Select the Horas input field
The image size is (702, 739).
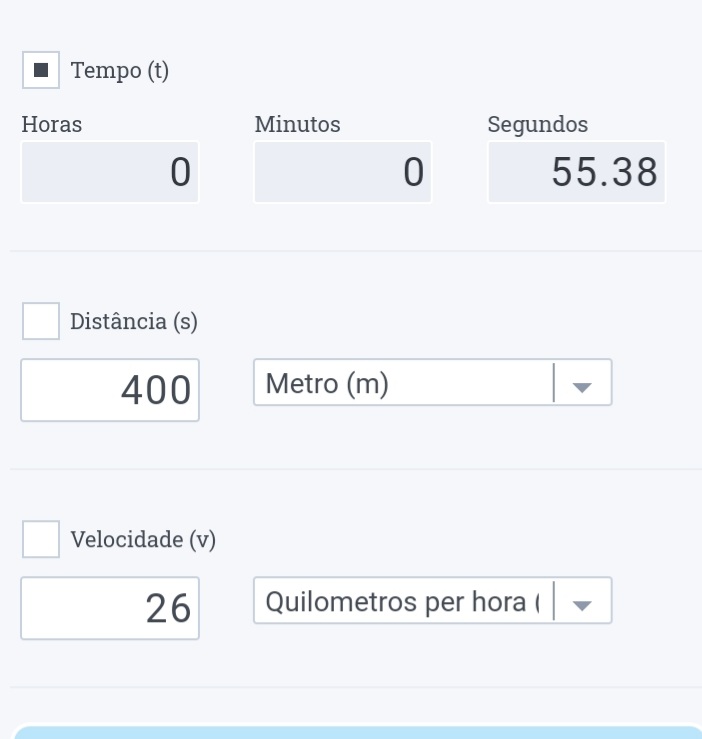pyautogui.click(x=110, y=172)
